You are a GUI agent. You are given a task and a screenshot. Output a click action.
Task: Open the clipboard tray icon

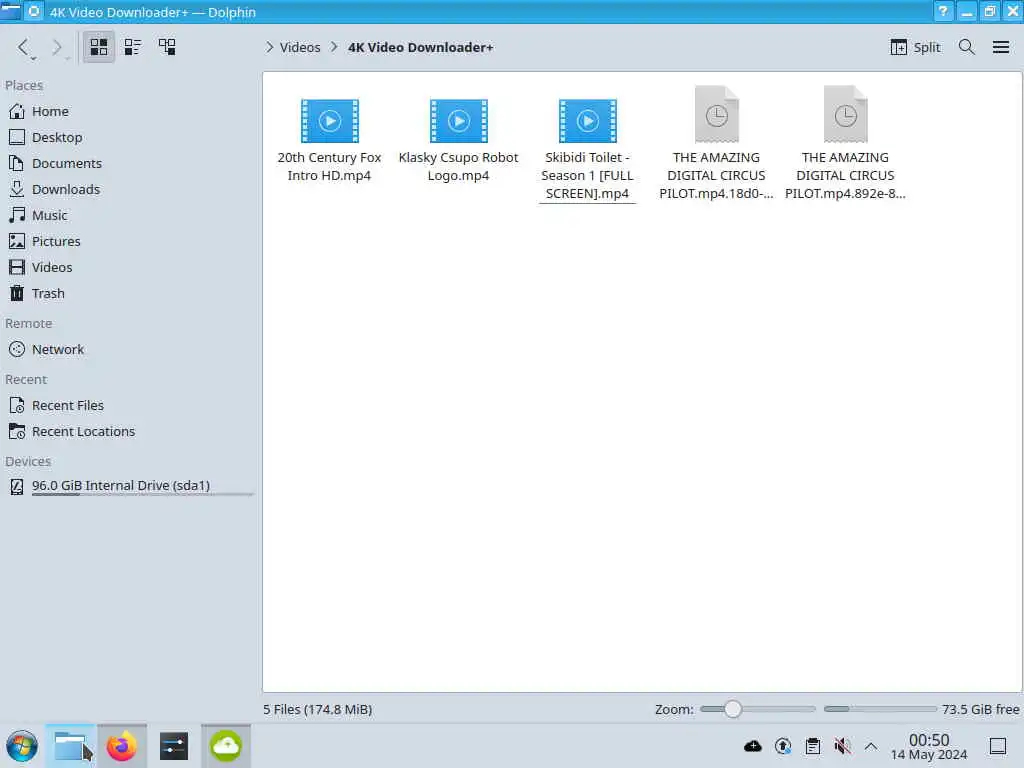click(x=813, y=746)
